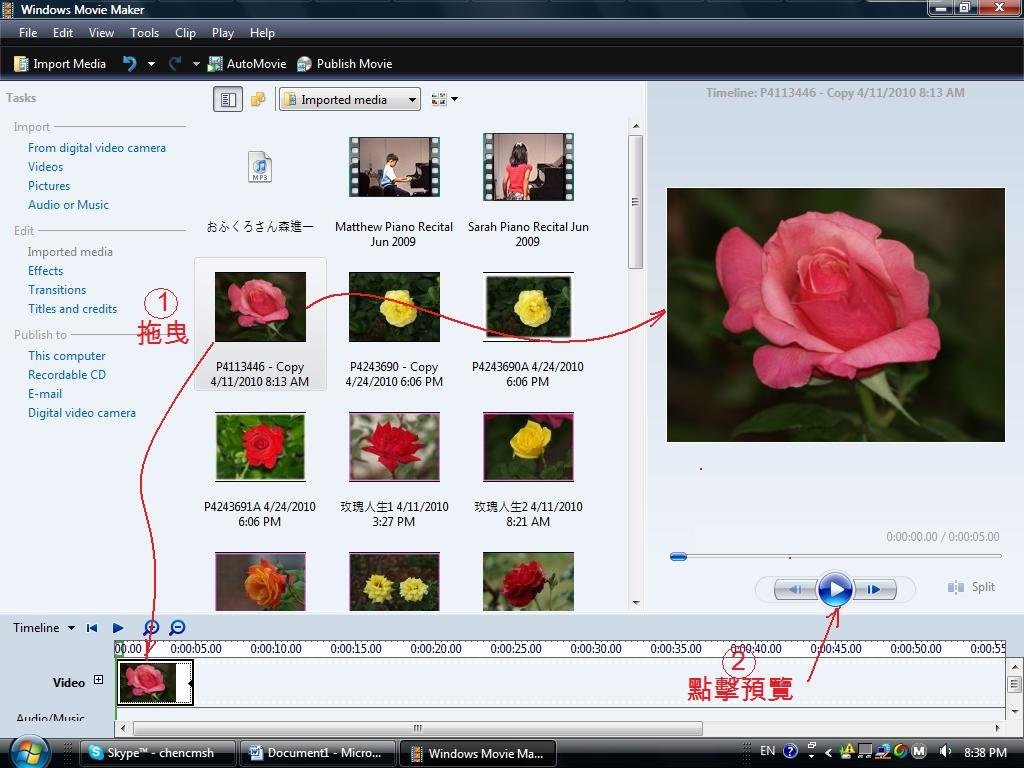Click the Previous Frame button
This screenshot has height=768, width=1024.
795,589
